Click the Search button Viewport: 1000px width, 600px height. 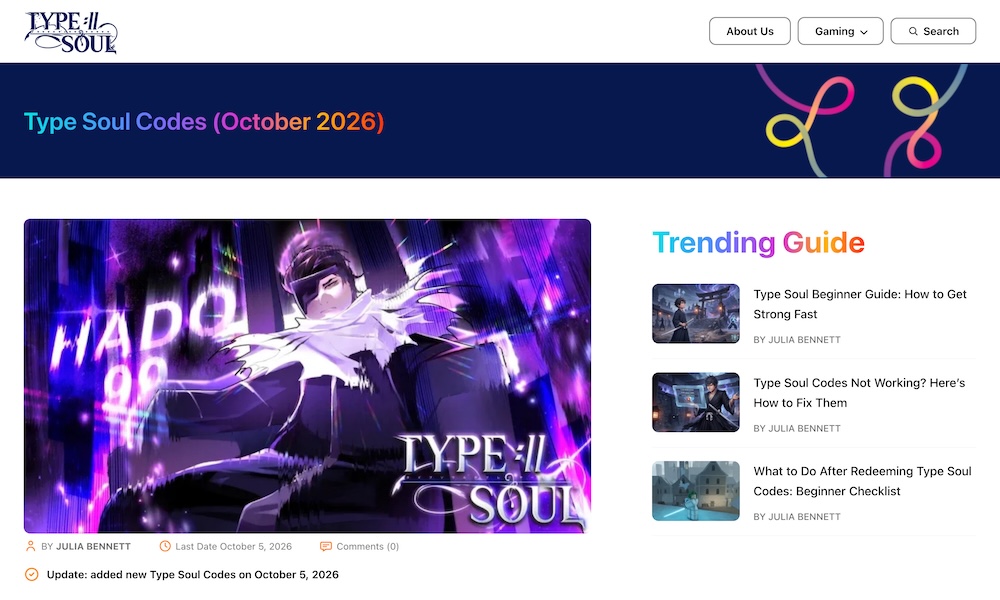933,31
